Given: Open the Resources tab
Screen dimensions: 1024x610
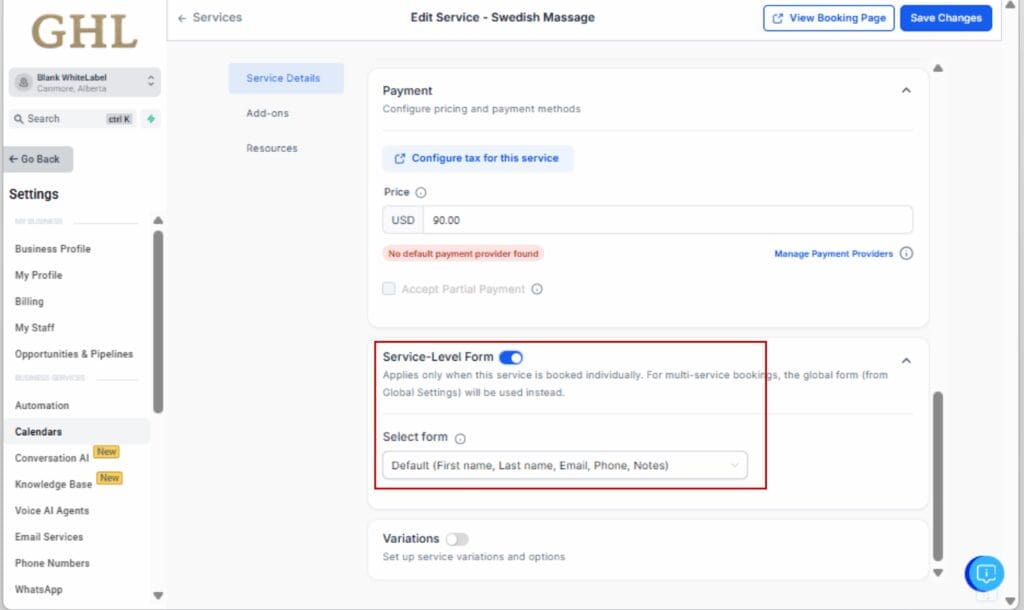Looking at the screenshot, I should (x=271, y=148).
